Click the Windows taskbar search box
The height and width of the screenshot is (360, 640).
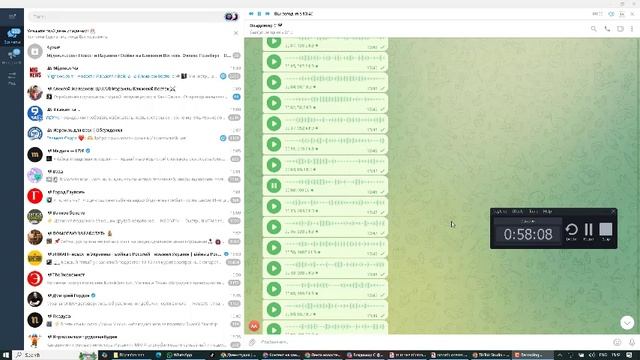(x=56, y=355)
